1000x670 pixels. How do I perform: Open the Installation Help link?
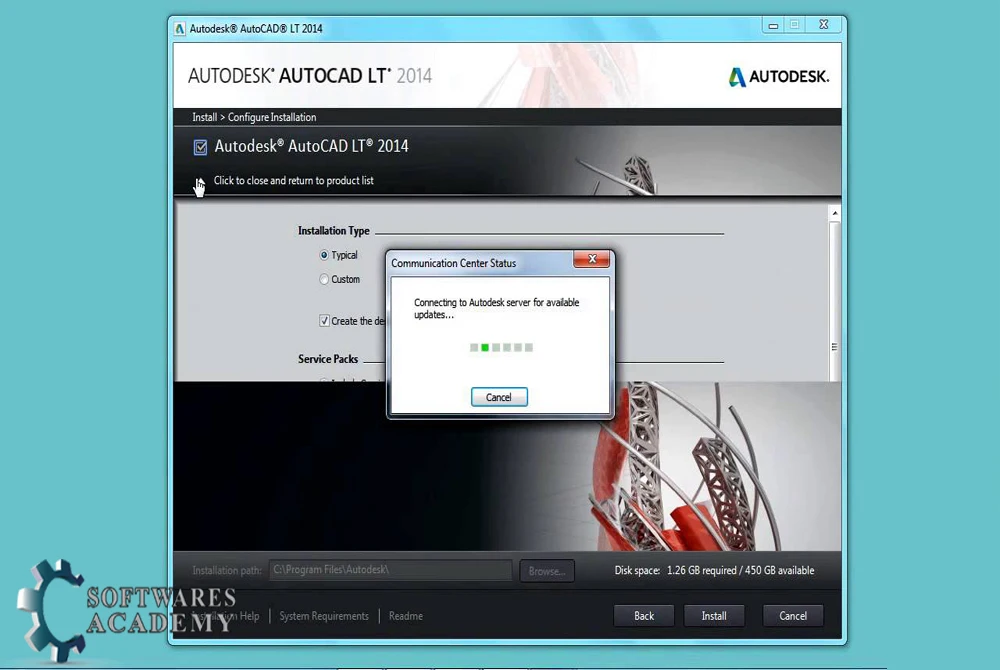tap(226, 616)
